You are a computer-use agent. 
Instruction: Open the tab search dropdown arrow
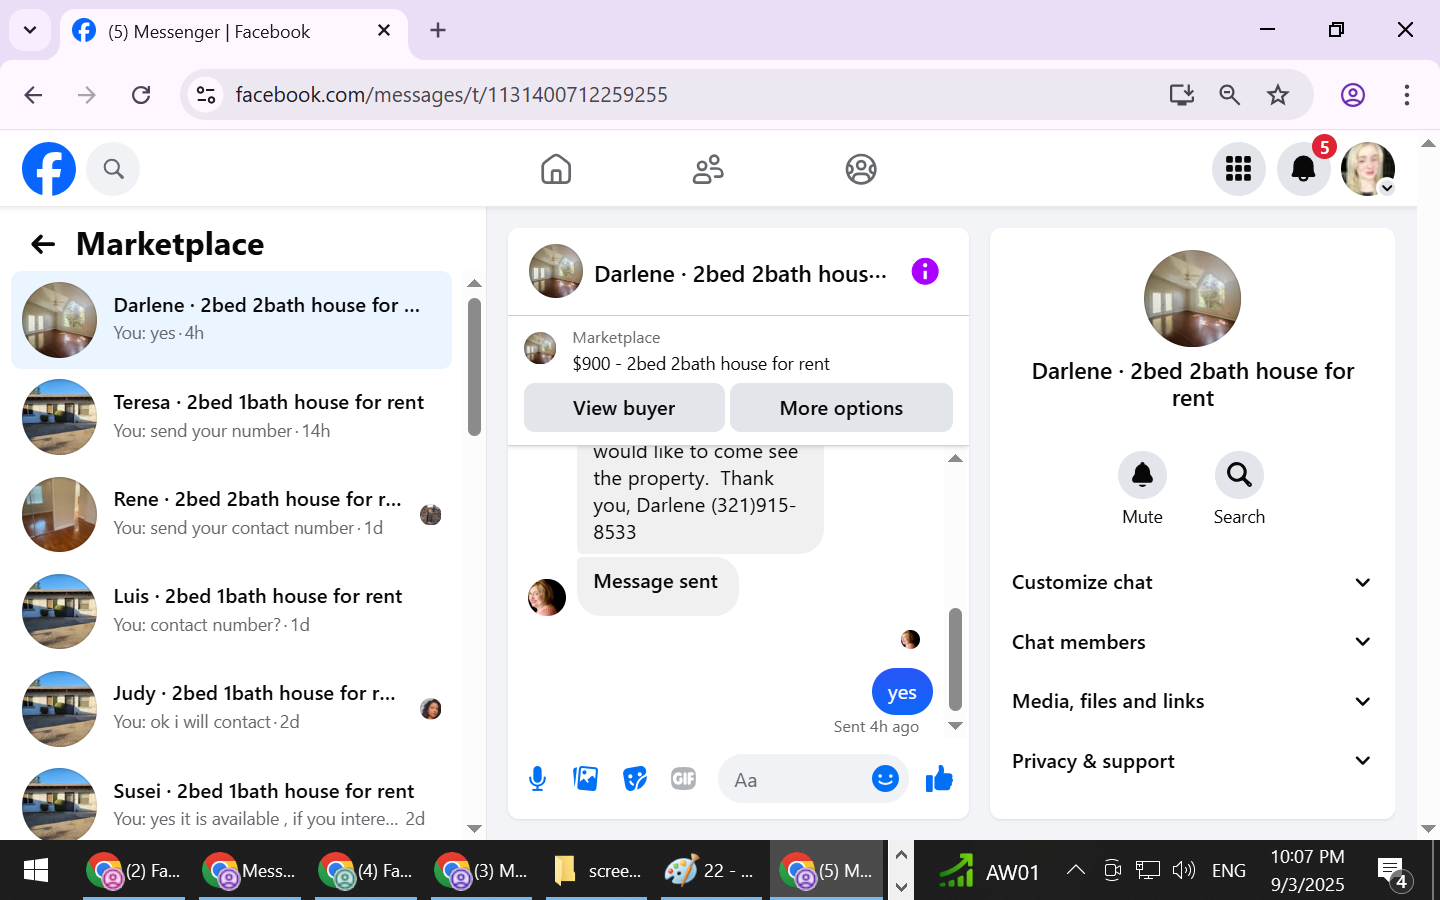pyautogui.click(x=30, y=30)
